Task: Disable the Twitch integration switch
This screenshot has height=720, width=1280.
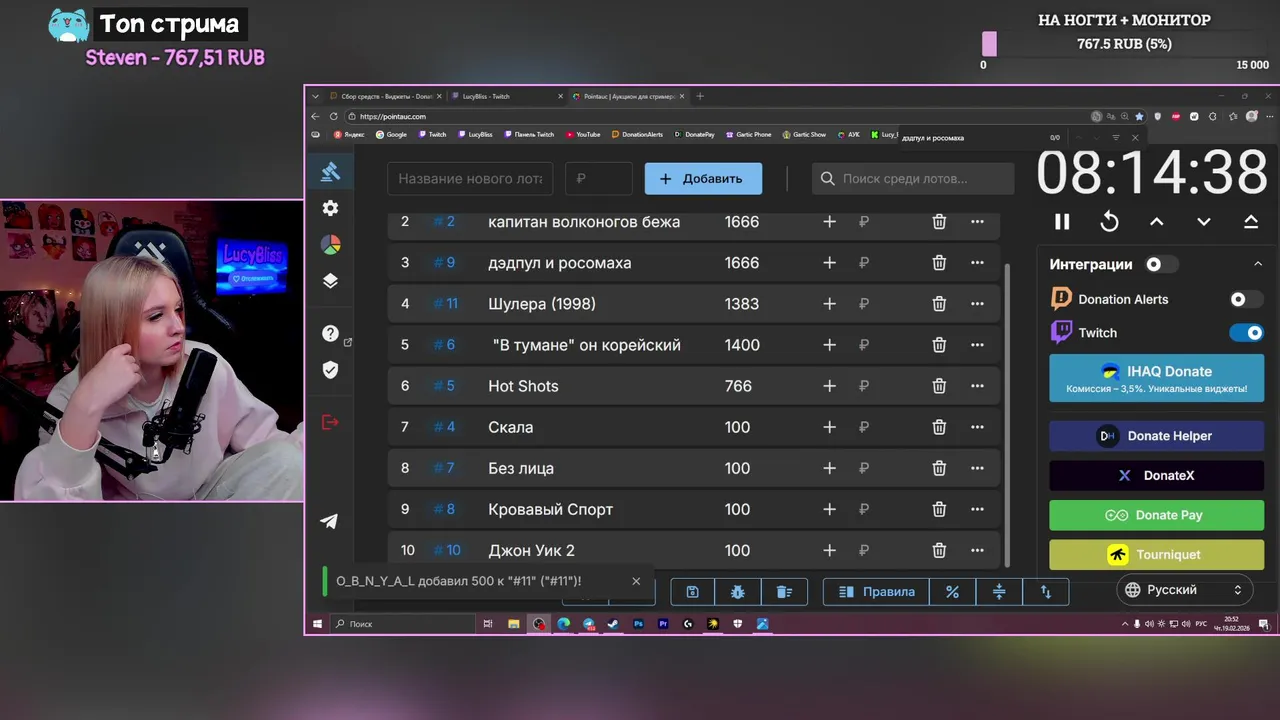Action: coord(1246,333)
